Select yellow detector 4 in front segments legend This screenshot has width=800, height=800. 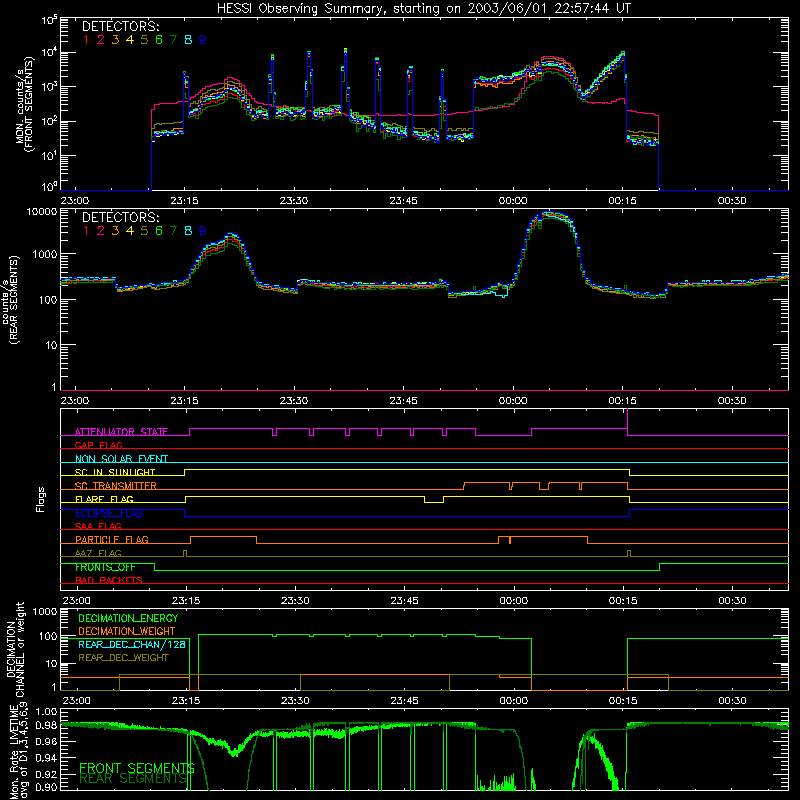pos(130,40)
